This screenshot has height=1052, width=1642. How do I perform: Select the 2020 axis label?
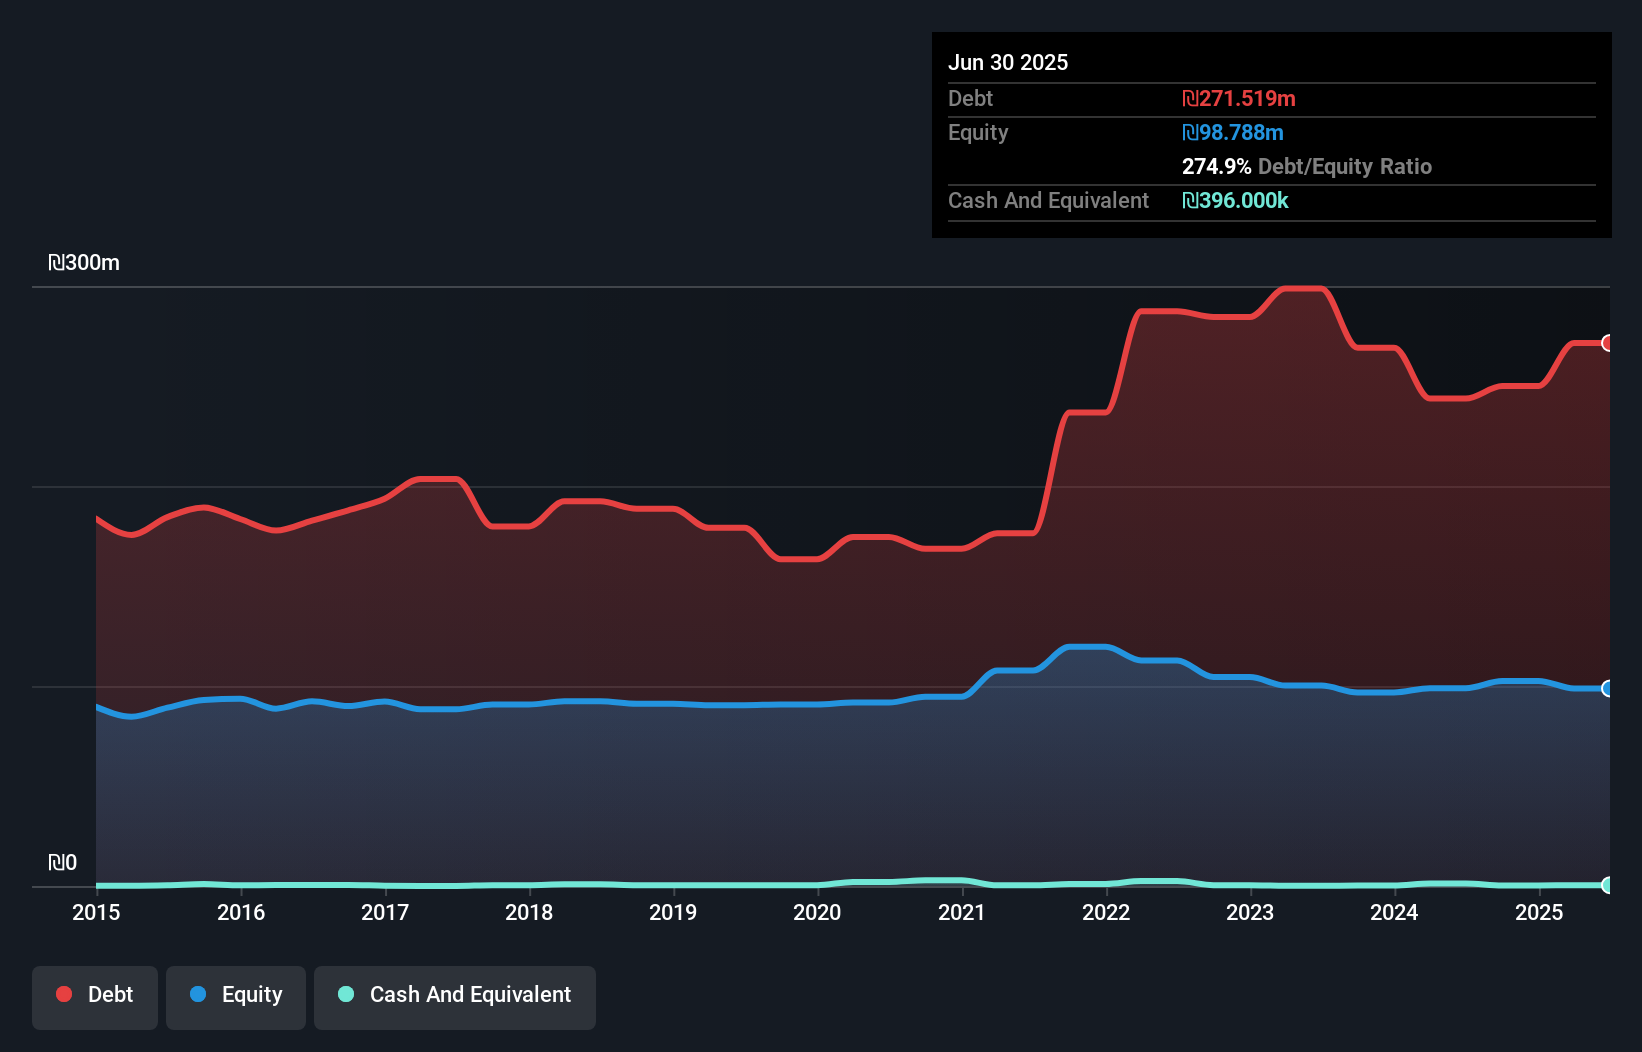[x=817, y=912]
